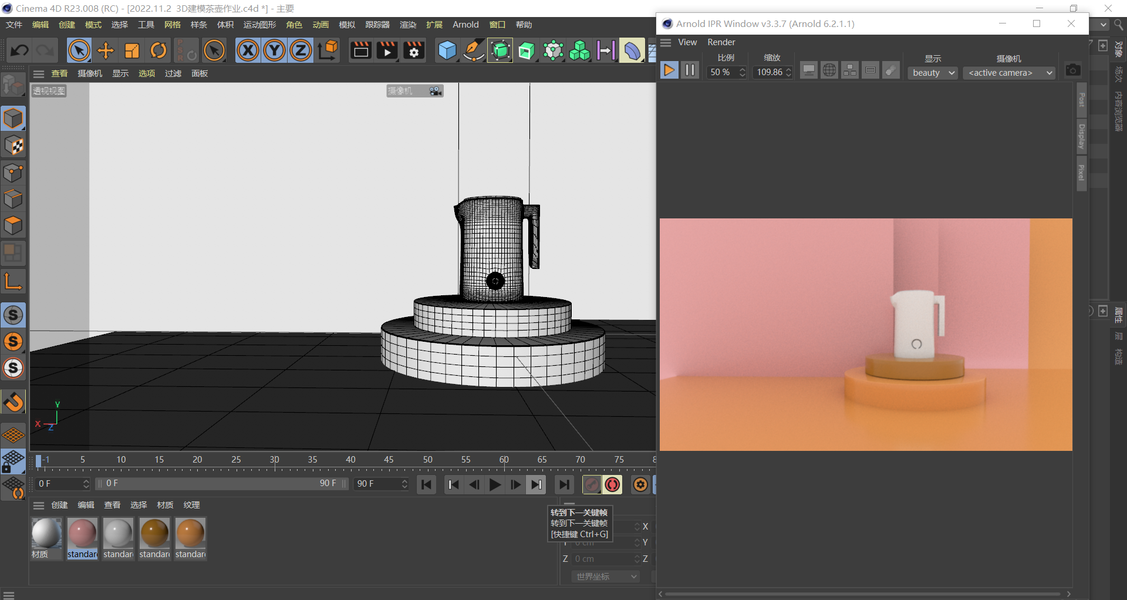The image size is (1127, 600).
Task: Toggle the Z axis lock
Action: (300, 50)
